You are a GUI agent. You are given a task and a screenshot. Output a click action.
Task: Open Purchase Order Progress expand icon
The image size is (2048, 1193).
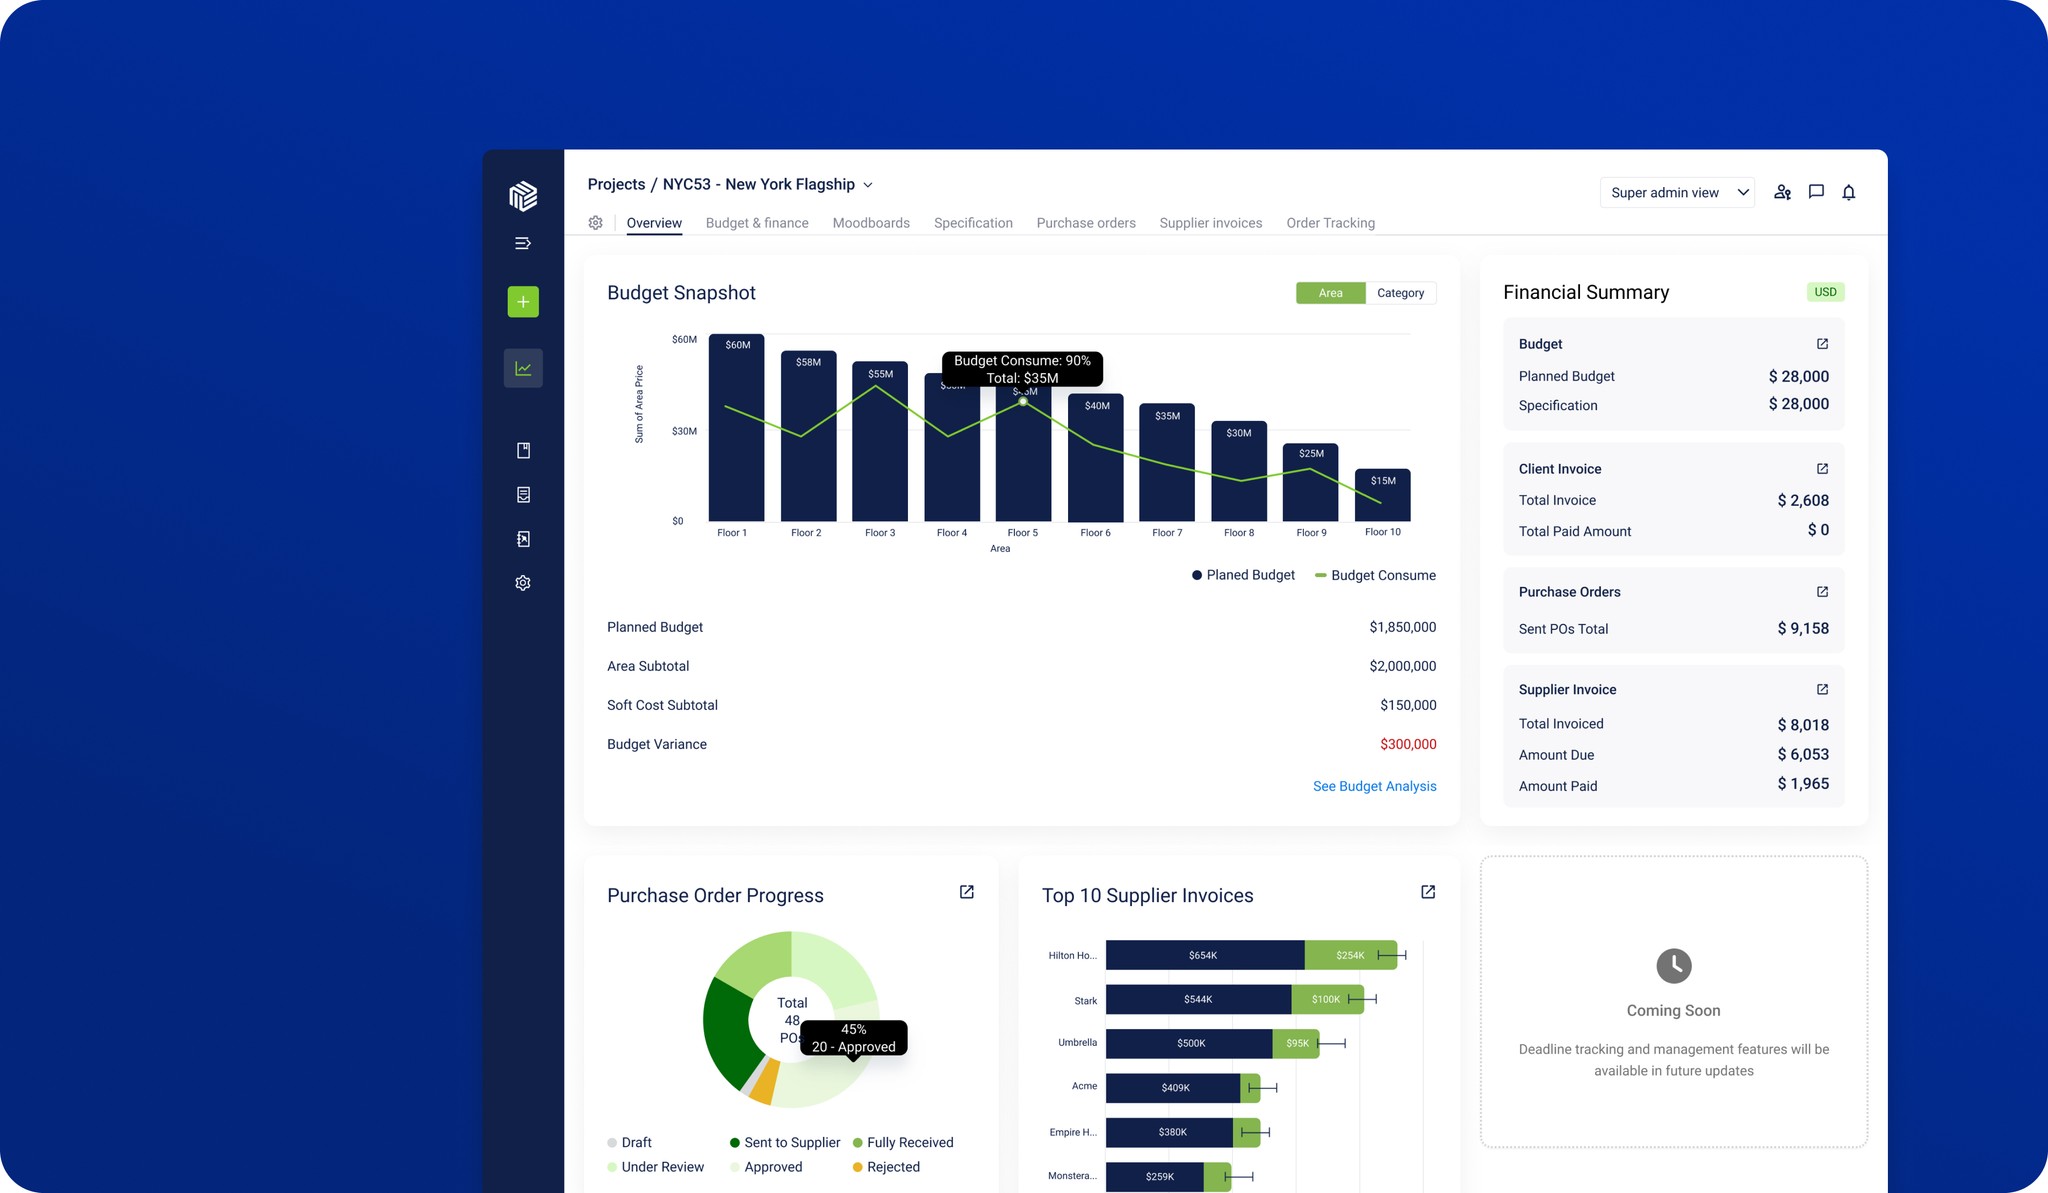click(x=967, y=892)
